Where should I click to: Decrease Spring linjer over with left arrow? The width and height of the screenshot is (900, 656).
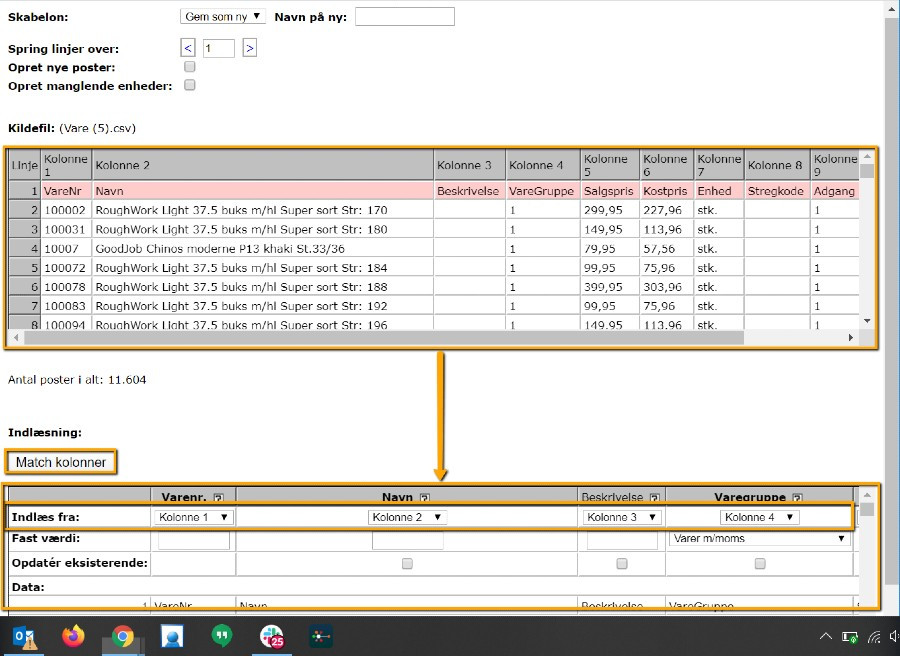(187, 48)
